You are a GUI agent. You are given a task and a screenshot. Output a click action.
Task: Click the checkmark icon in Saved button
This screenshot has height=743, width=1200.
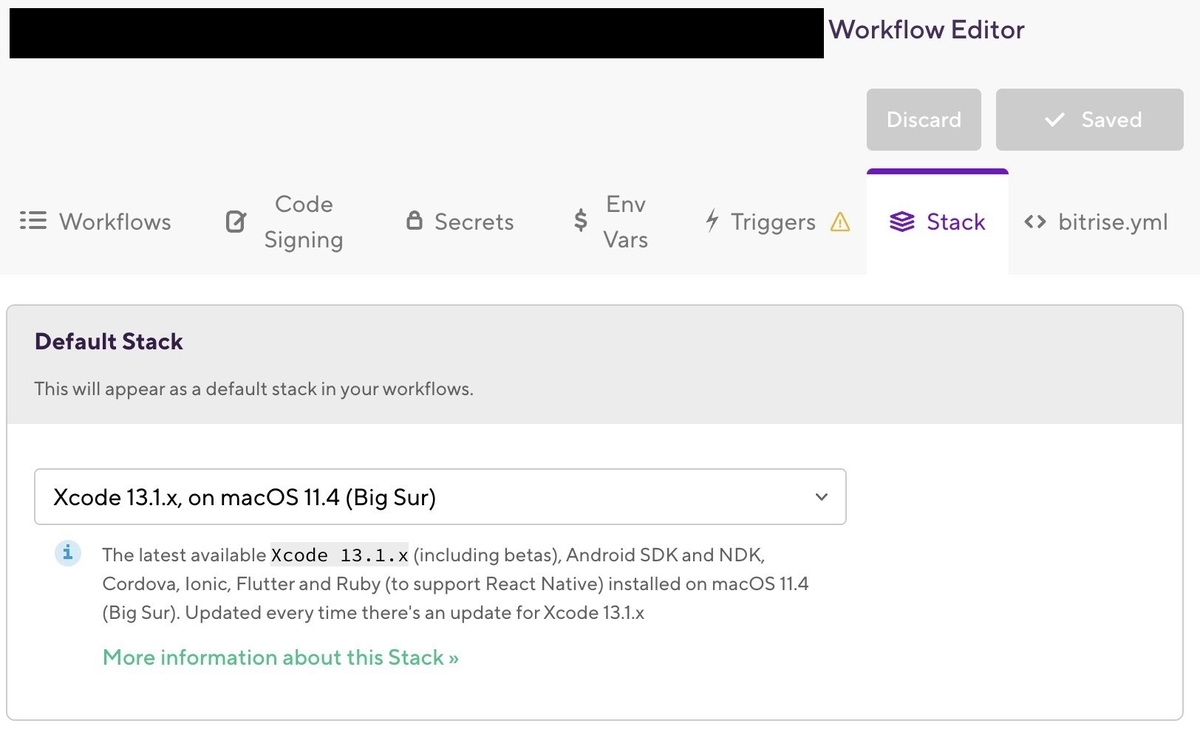point(1054,120)
